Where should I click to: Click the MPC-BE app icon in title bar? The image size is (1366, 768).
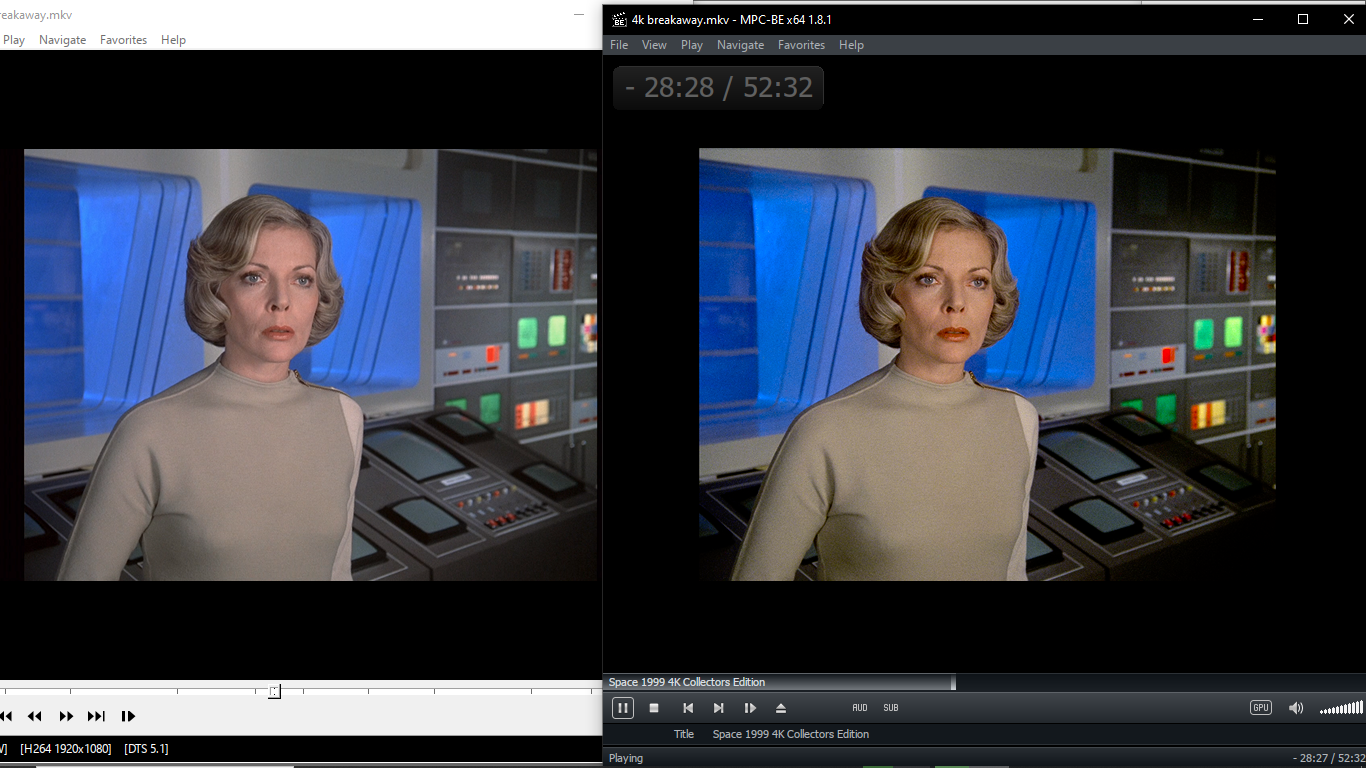pyautogui.click(x=619, y=19)
